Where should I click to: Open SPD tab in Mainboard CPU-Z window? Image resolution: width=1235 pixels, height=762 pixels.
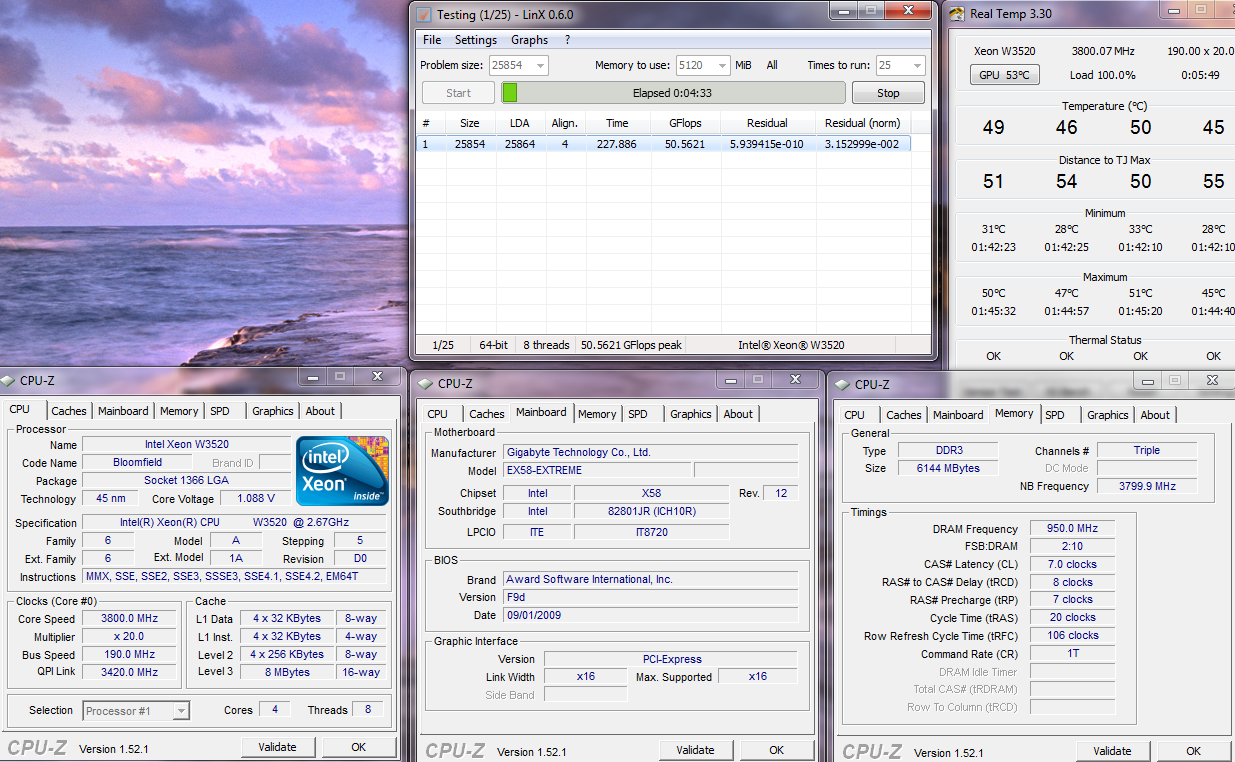point(638,414)
